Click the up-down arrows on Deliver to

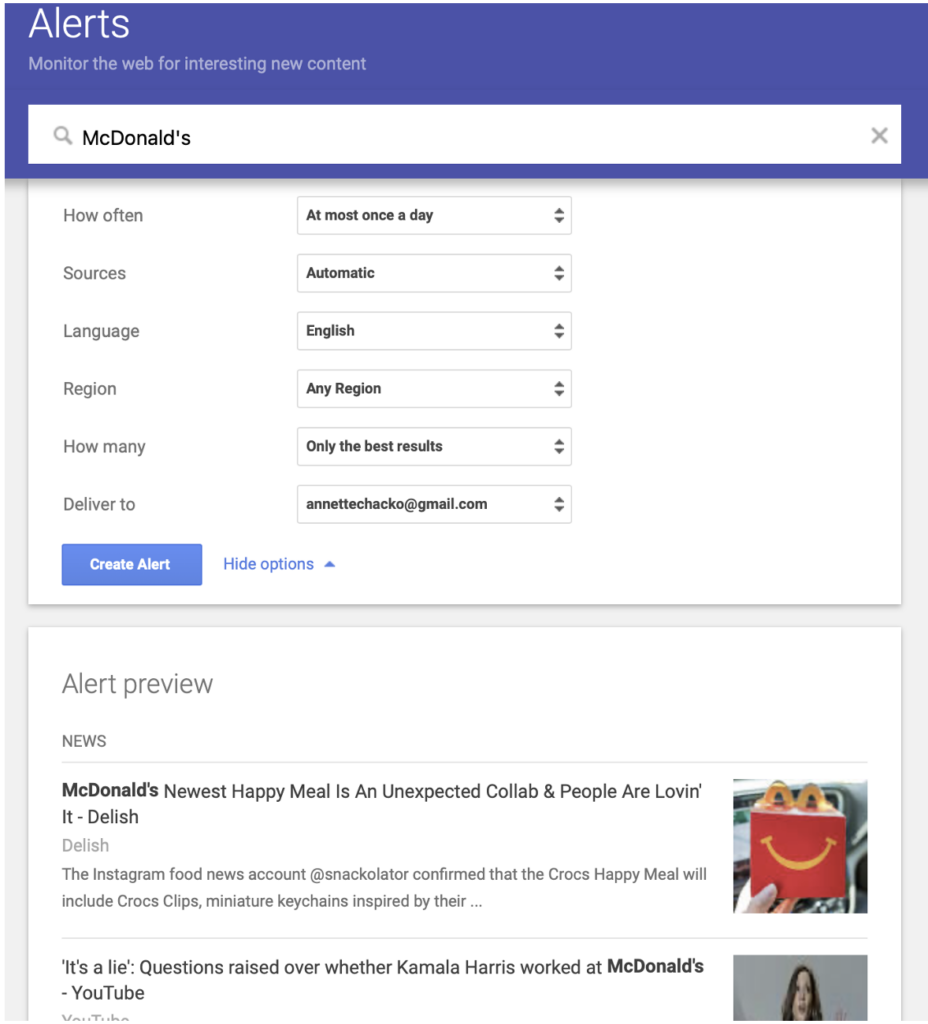tap(558, 504)
